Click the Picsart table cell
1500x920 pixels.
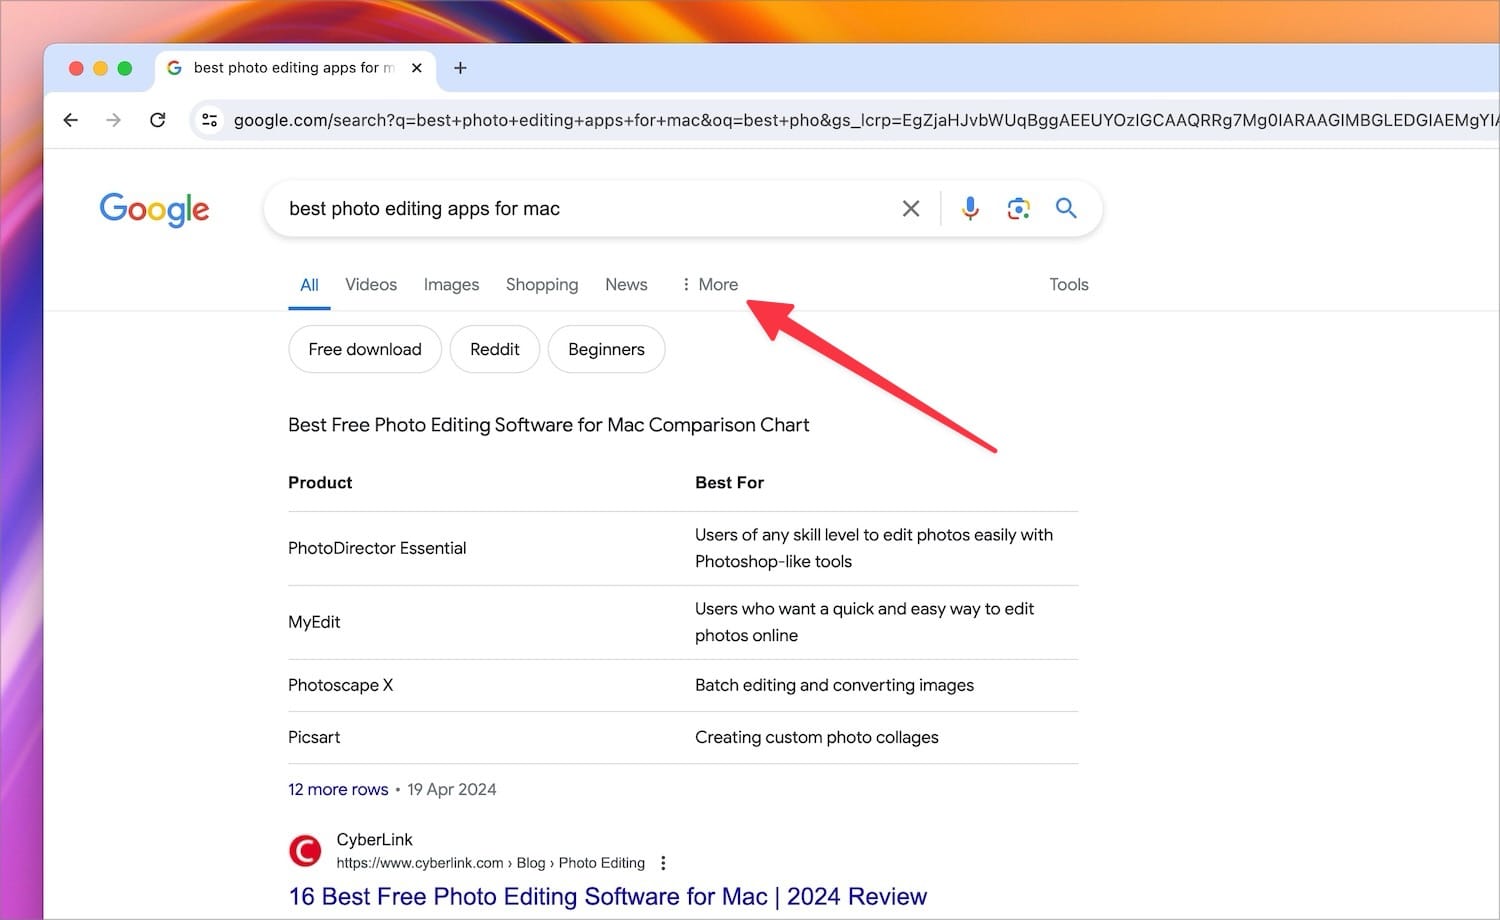click(314, 737)
